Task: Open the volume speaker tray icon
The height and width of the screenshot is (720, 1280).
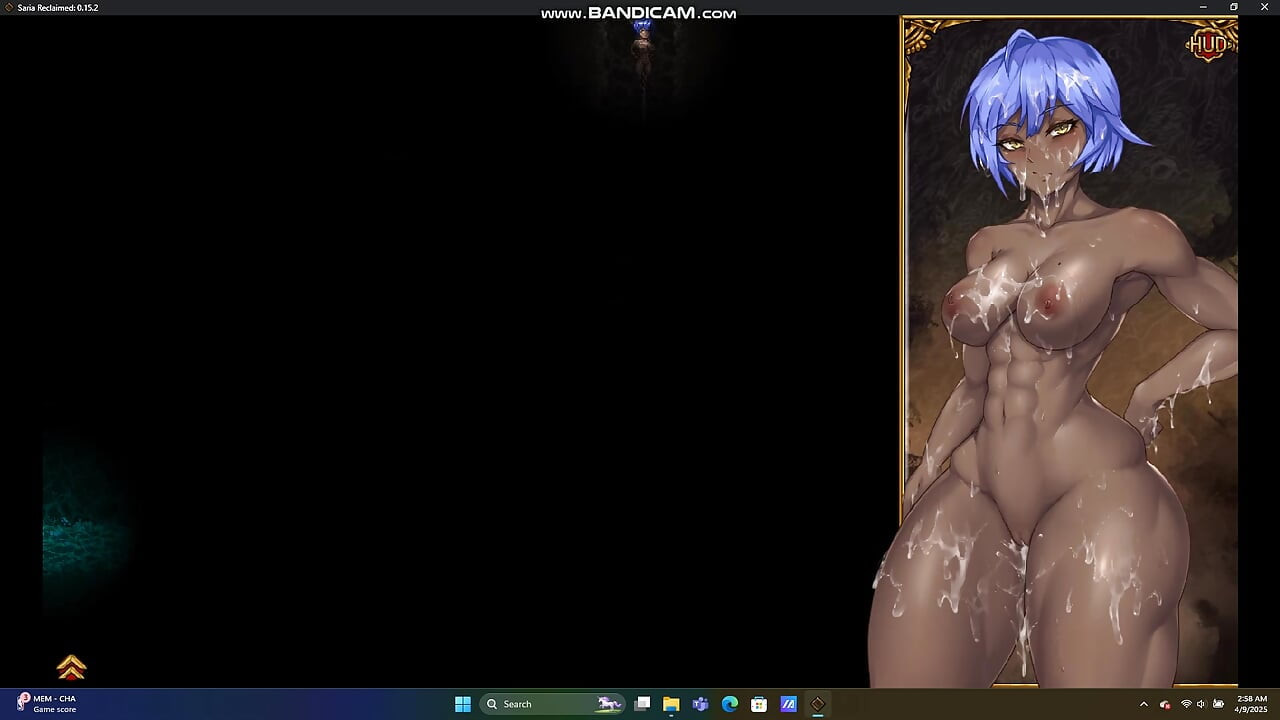Action: coord(1201,704)
